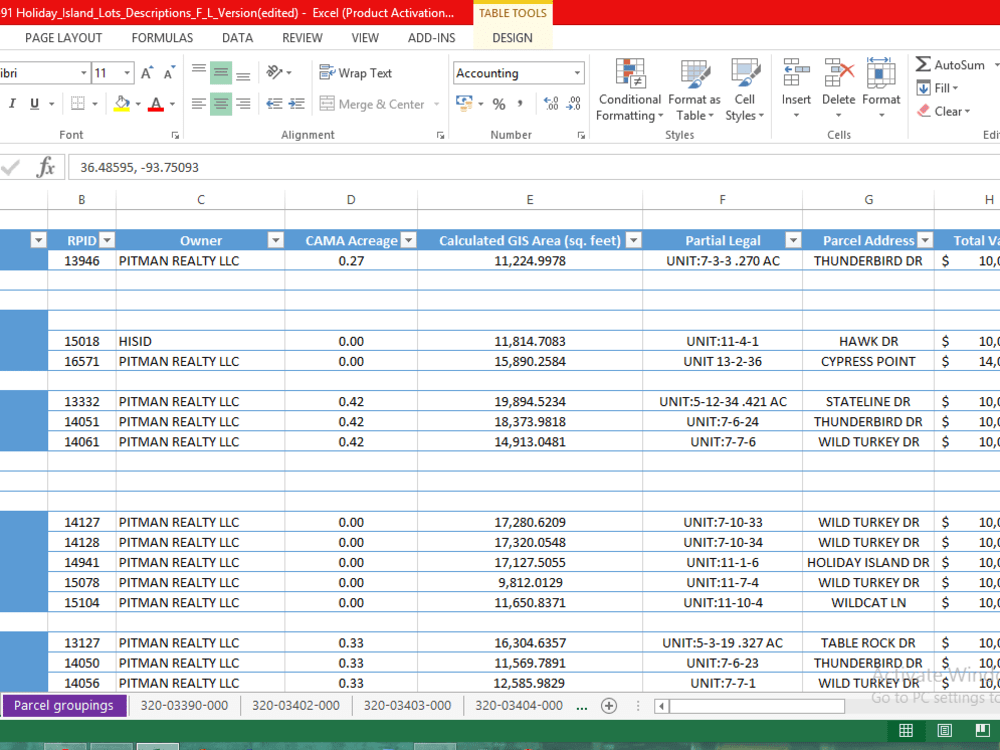Align text to the left
1000x750 pixels.
tap(199, 103)
